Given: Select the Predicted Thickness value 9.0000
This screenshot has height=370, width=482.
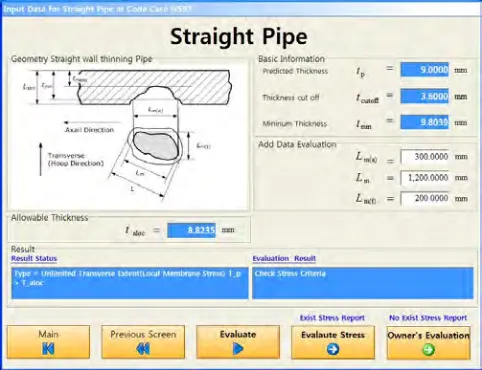Looking at the screenshot, I should [424, 70].
